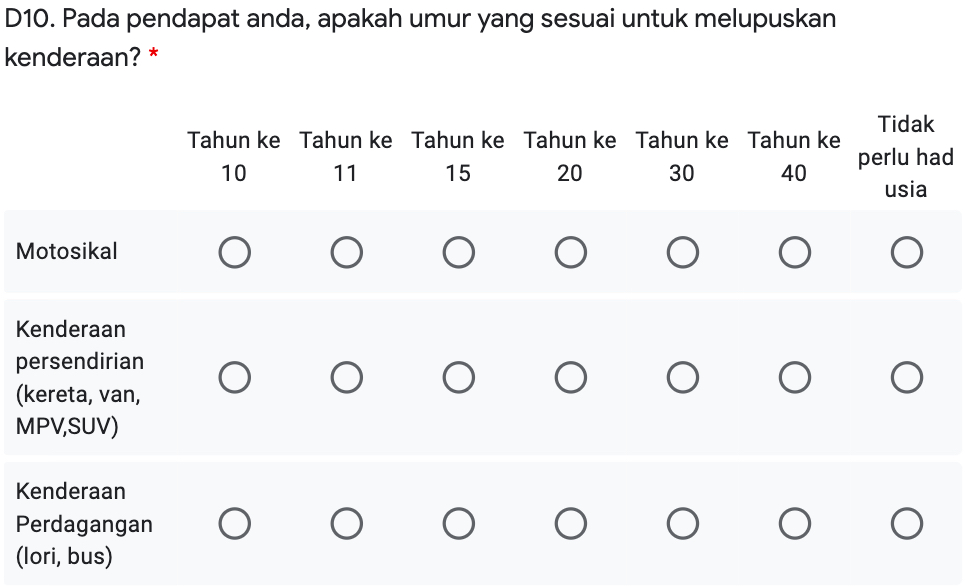Choose Tahun ke 40 for Kenderaan Perdagangan
The image size is (965, 586).
[x=794, y=523]
